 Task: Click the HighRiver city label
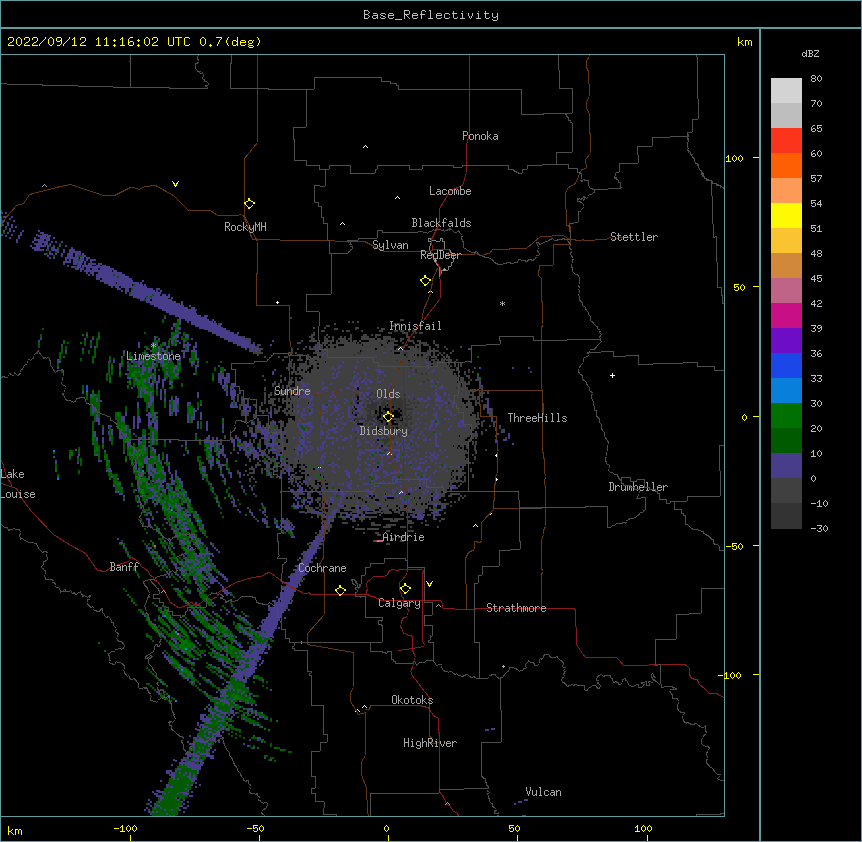pos(430,743)
